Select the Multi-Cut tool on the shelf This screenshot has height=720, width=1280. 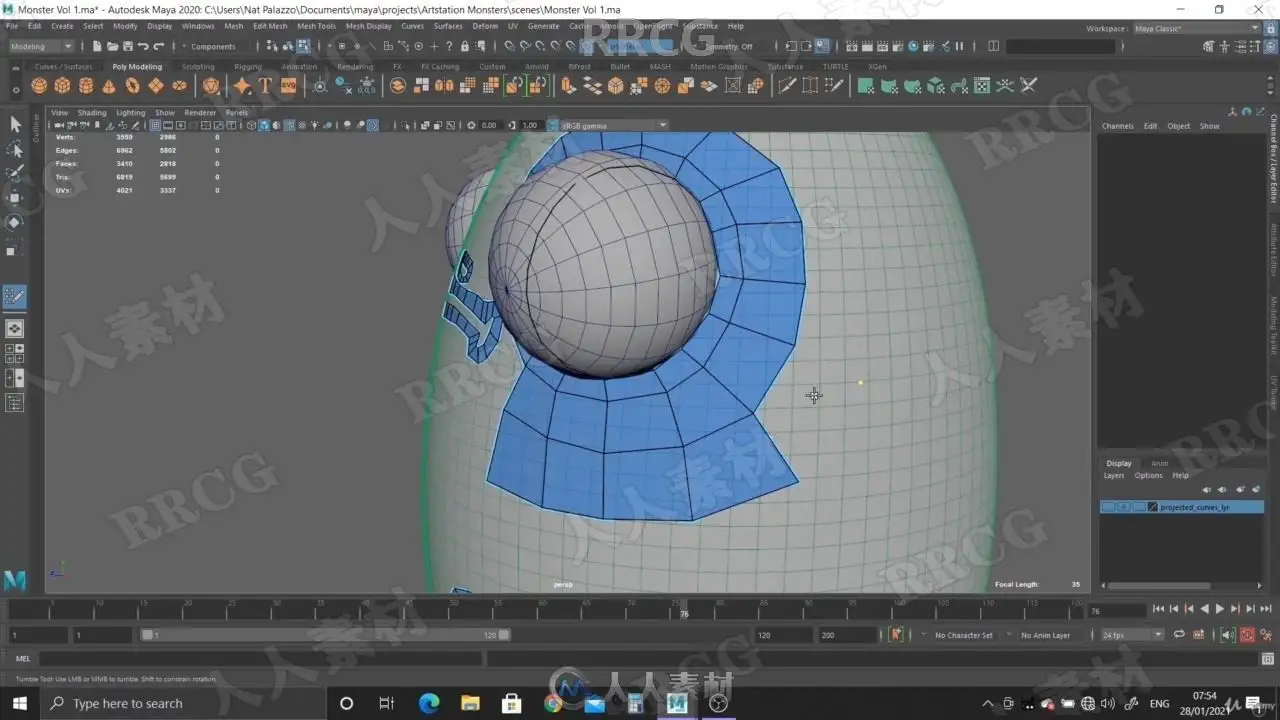coord(787,86)
